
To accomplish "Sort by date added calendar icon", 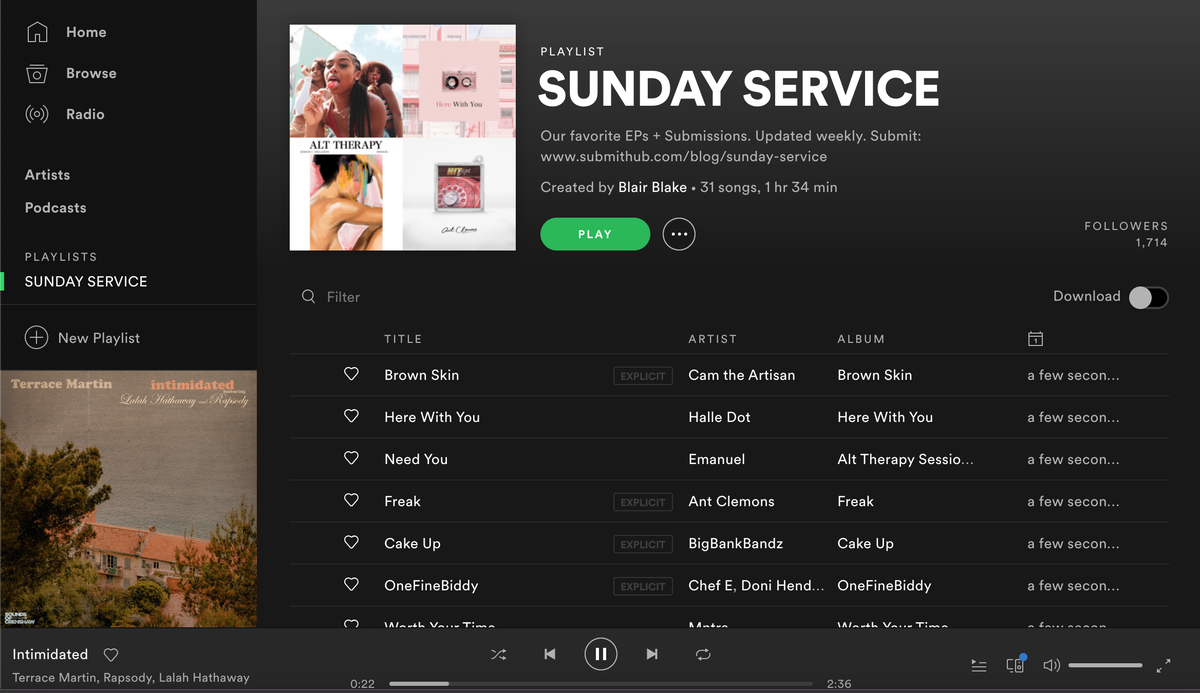I will click(1035, 339).
